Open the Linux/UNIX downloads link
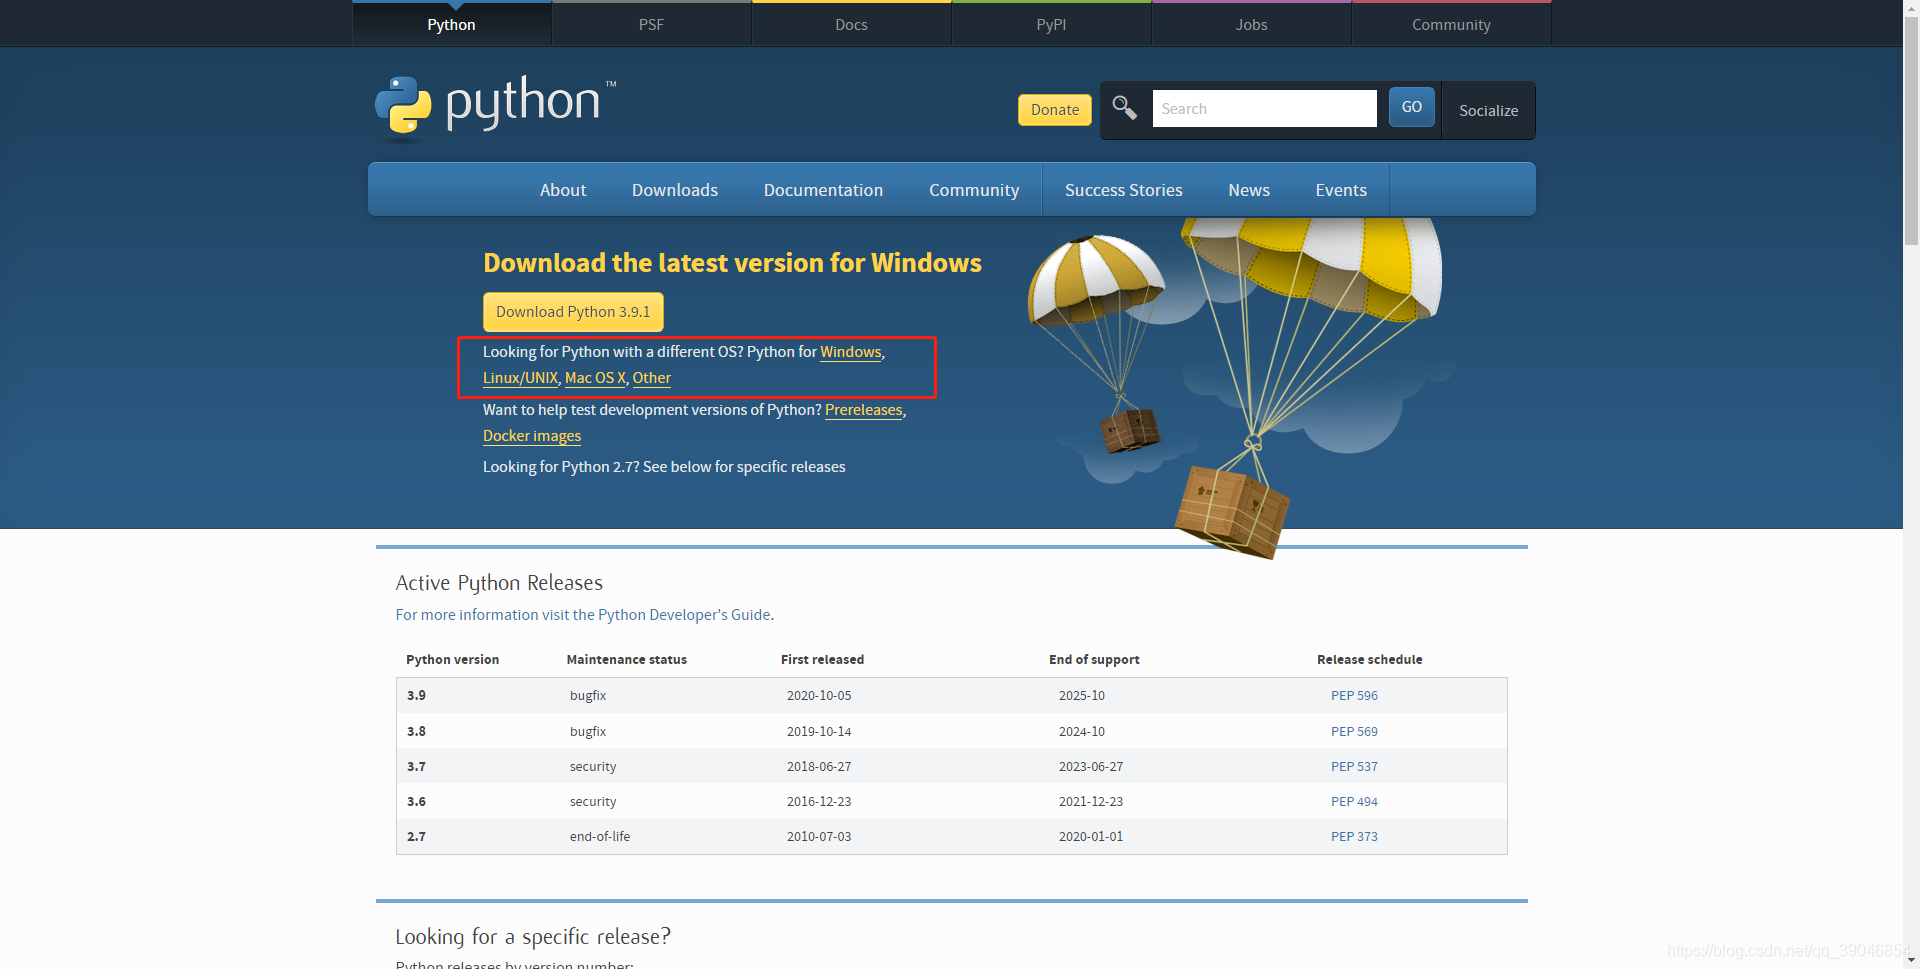This screenshot has height=969, width=1920. point(519,377)
